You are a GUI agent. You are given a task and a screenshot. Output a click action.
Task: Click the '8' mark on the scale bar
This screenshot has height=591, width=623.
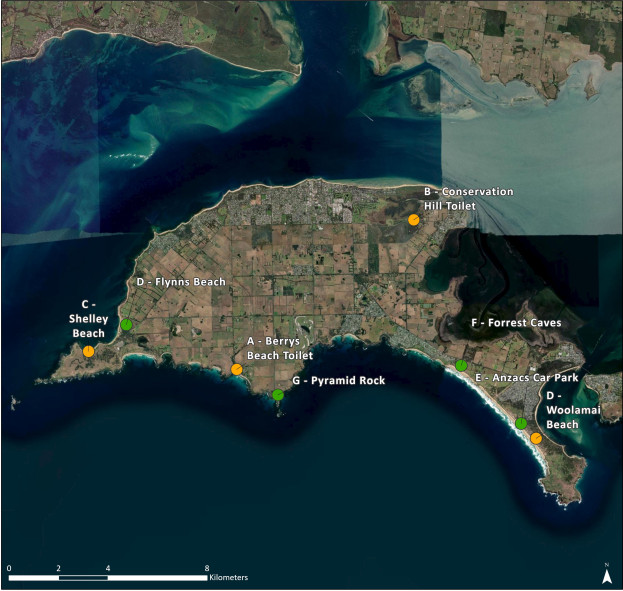click(206, 568)
